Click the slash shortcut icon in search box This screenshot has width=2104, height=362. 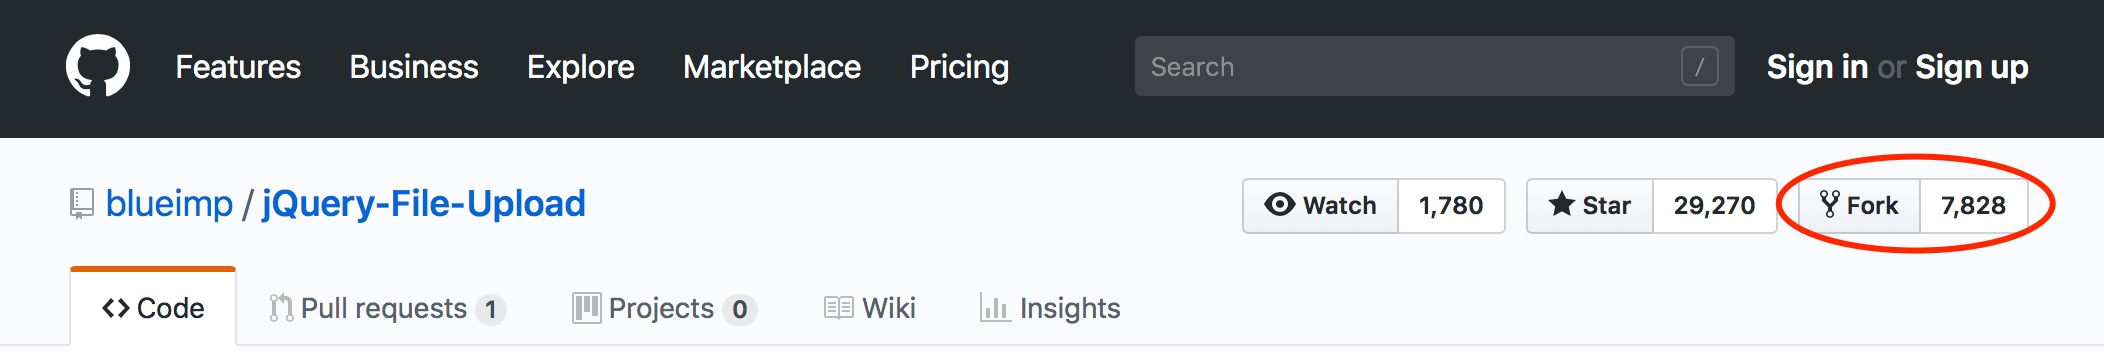[x=1699, y=67]
